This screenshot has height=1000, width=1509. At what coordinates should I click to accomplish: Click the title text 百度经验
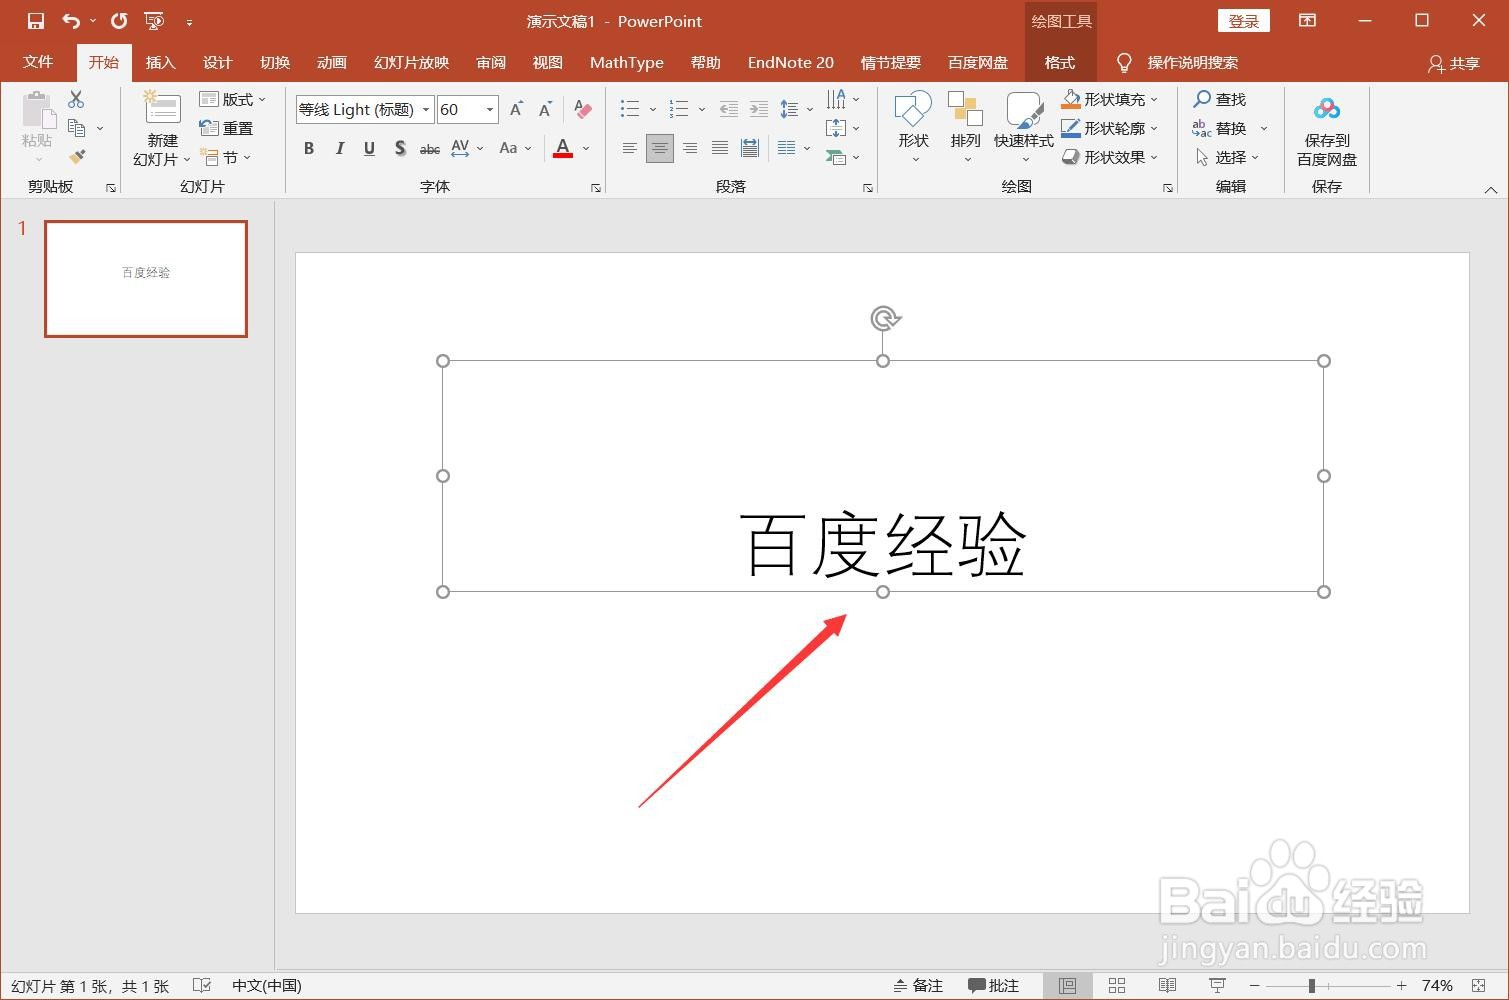(883, 545)
